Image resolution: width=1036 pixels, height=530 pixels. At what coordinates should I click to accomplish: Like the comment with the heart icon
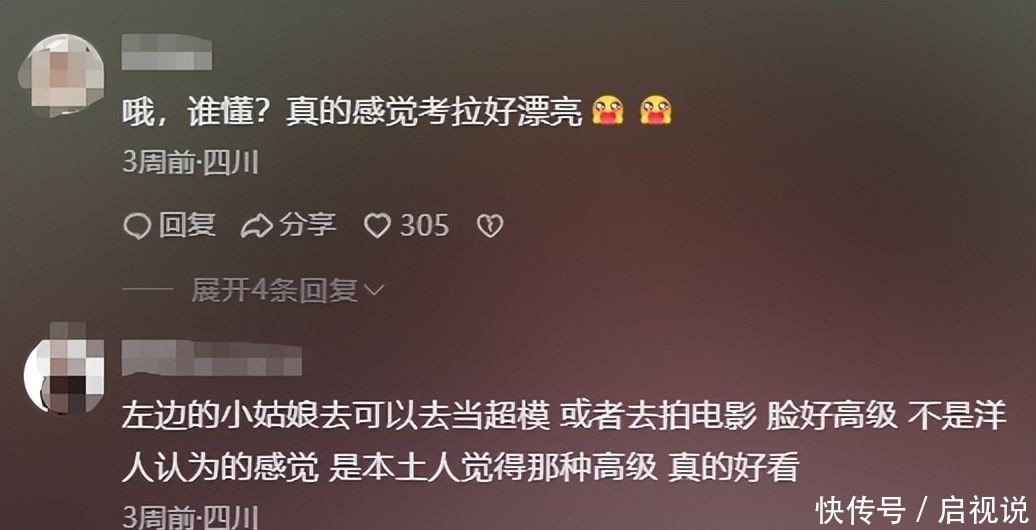pos(377,227)
